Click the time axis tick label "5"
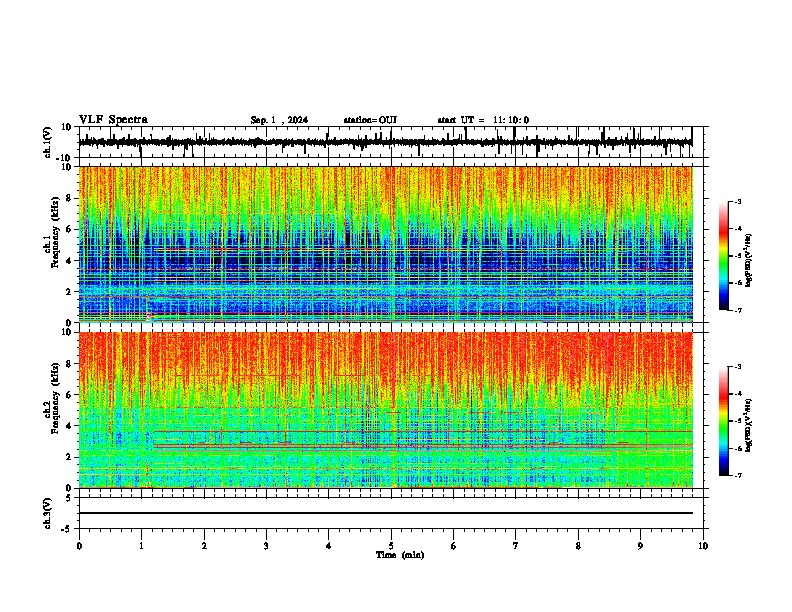 [x=391, y=546]
